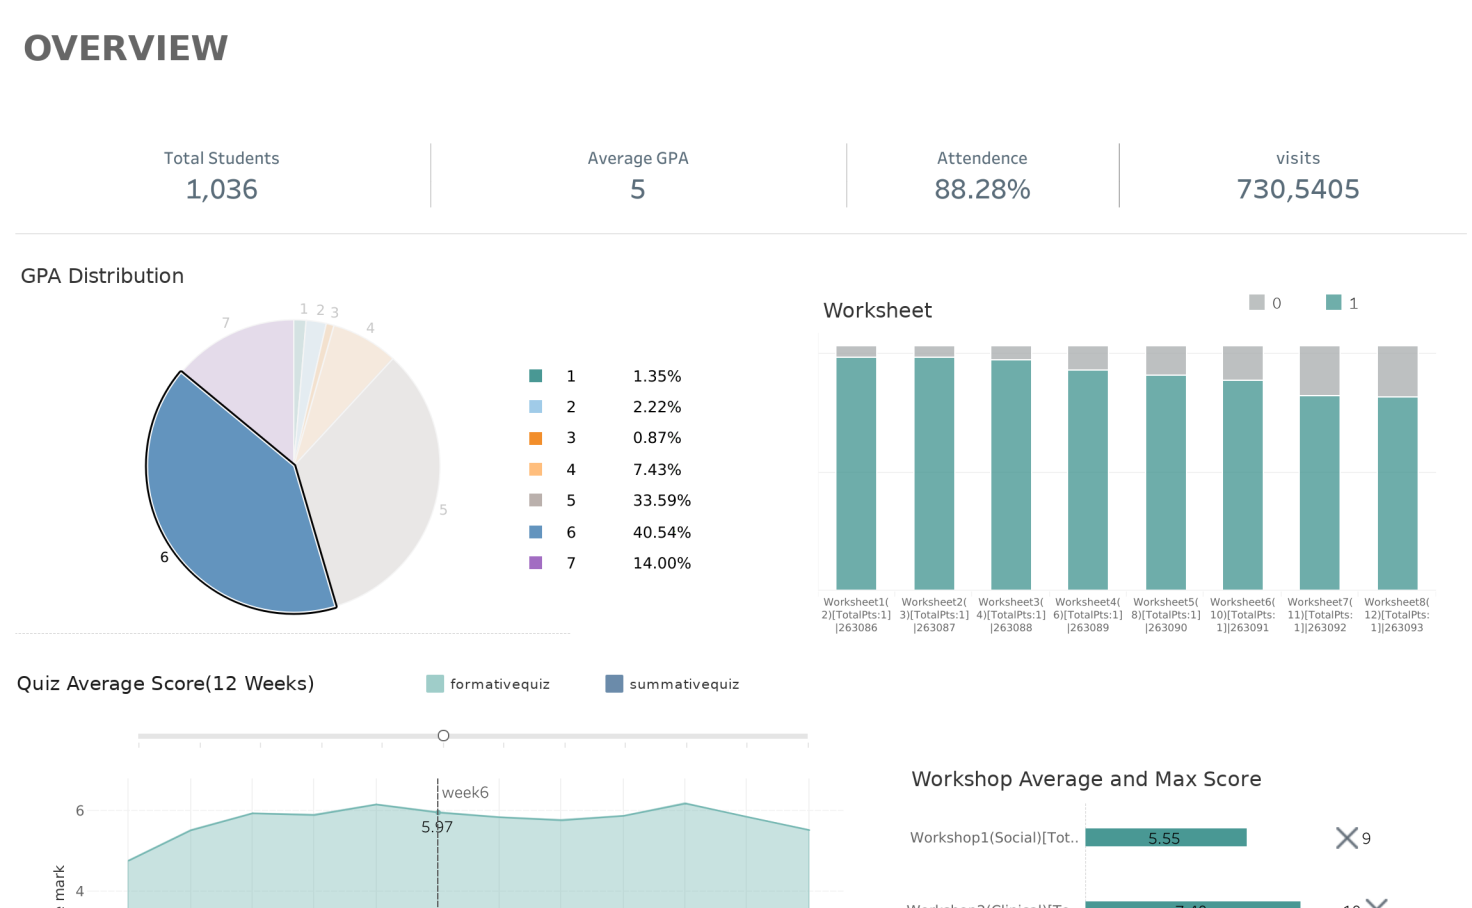Click the GPA 1 legend color swatch
This screenshot has width=1472, height=908.
(x=536, y=376)
